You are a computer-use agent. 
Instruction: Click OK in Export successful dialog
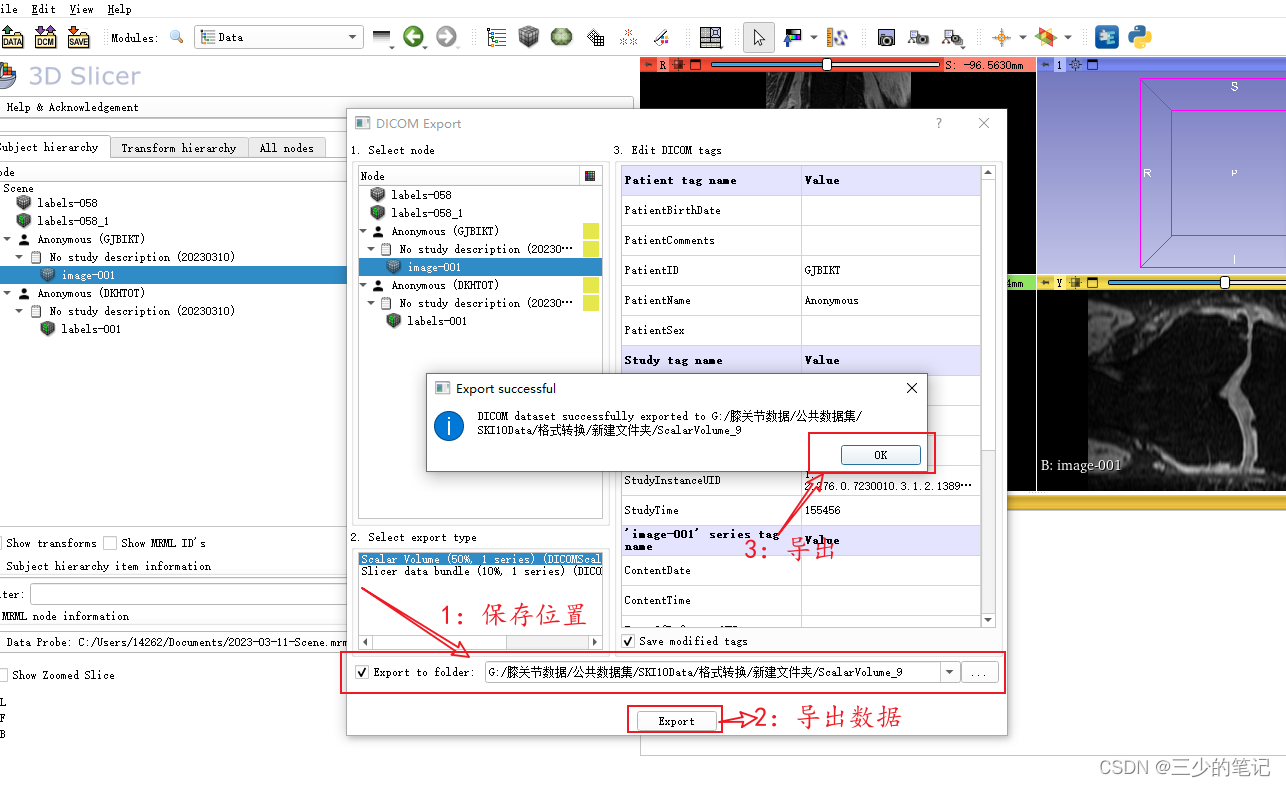880,455
